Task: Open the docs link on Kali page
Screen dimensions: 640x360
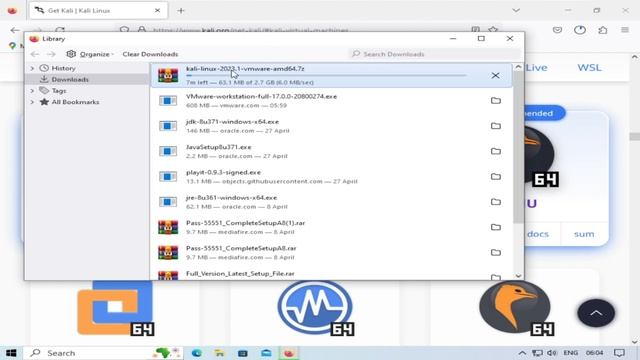Action: tap(538, 234)
